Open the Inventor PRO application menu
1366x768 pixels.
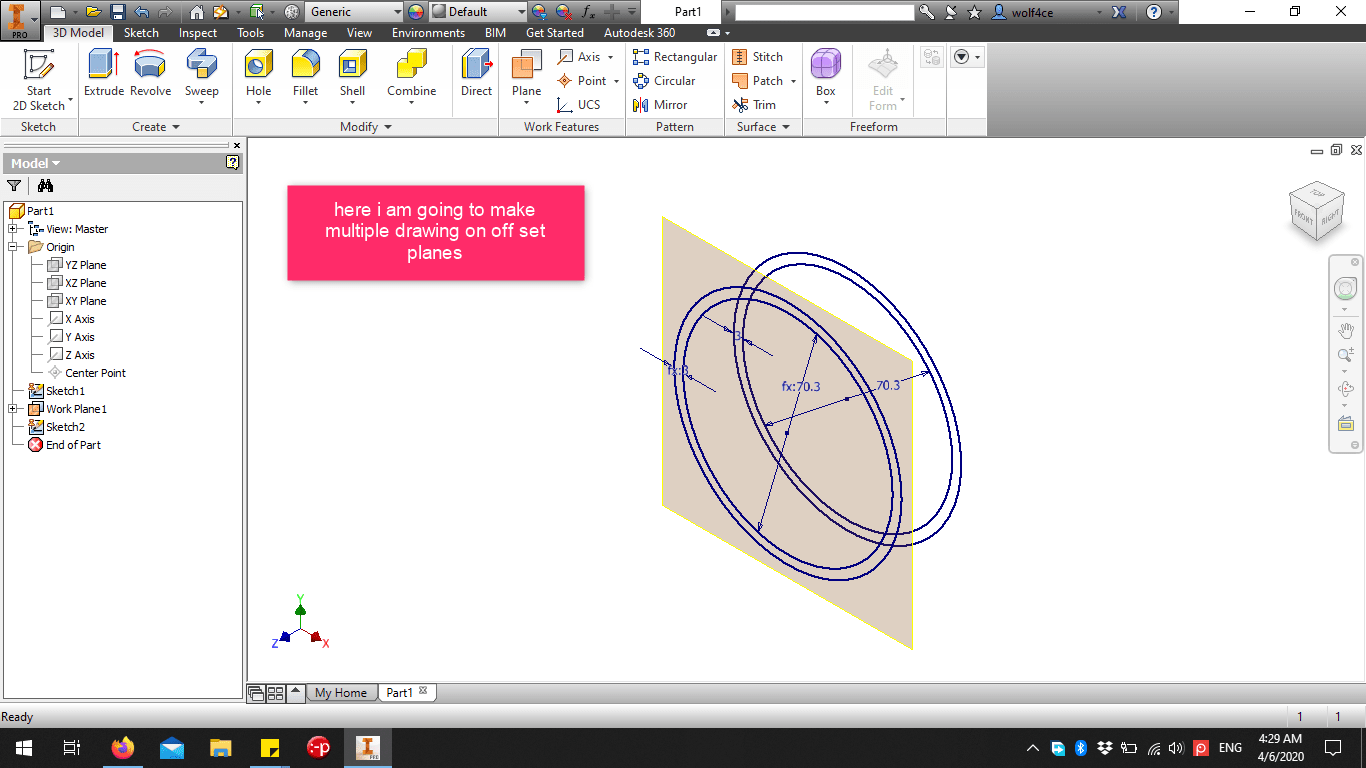pos(20,19)
